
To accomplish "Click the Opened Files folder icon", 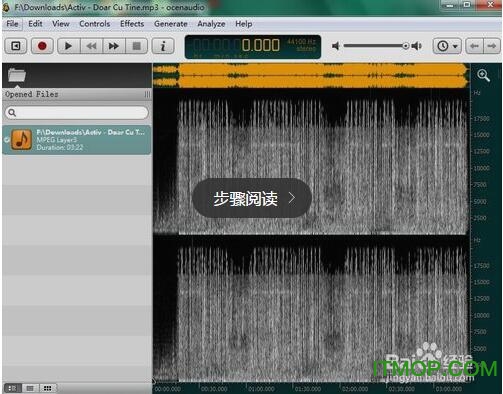I will [17, 75].
